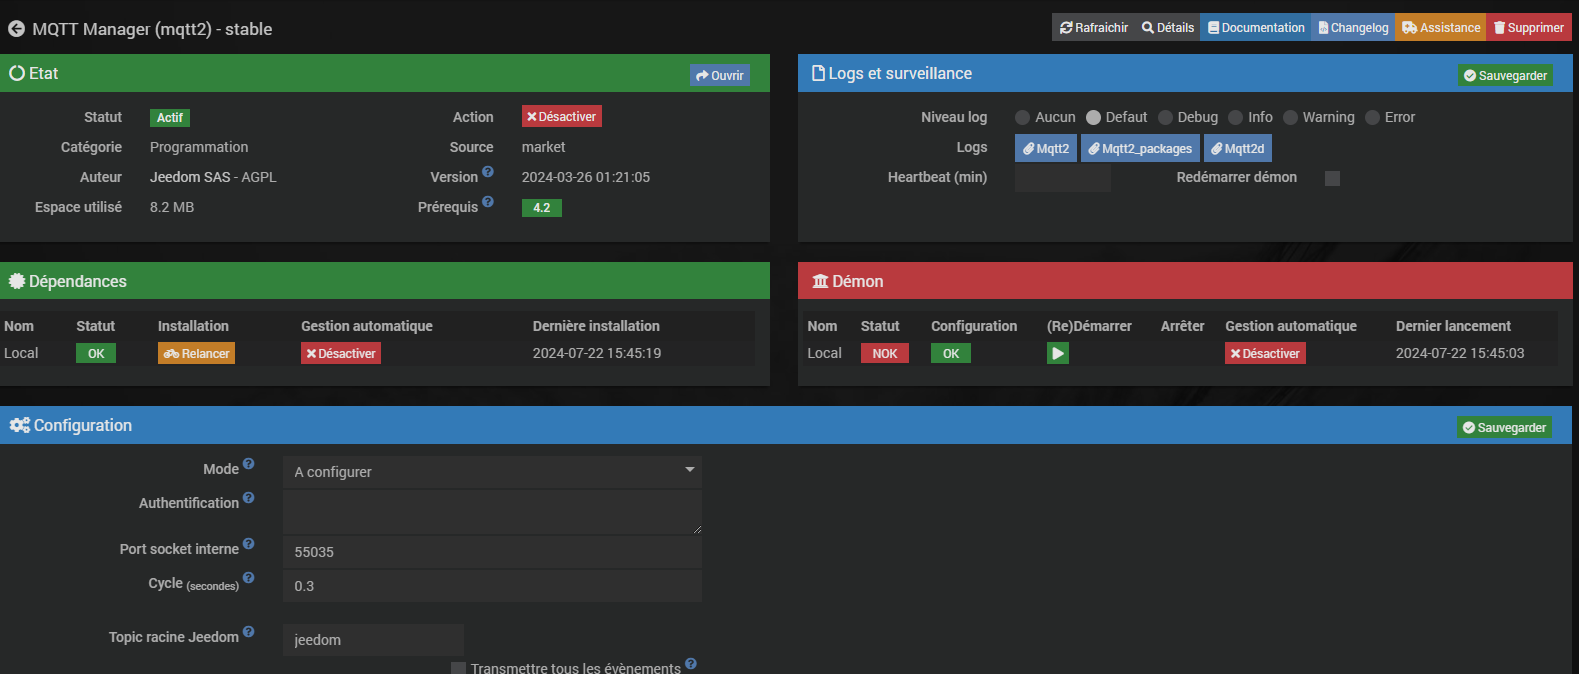The image size is (1579, 674).
Task: Click the Démon panel header
Action: pos(1185,281)
